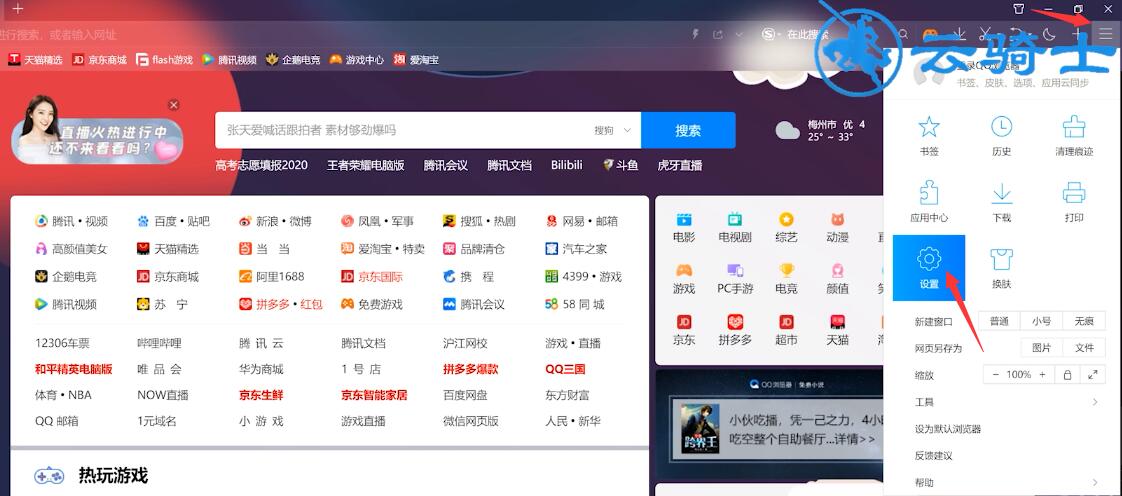The width and height of the screenshot is (1122, 496).
Task: Click the lightning bolt icon in address bar
Action: [x=695, y=34]
